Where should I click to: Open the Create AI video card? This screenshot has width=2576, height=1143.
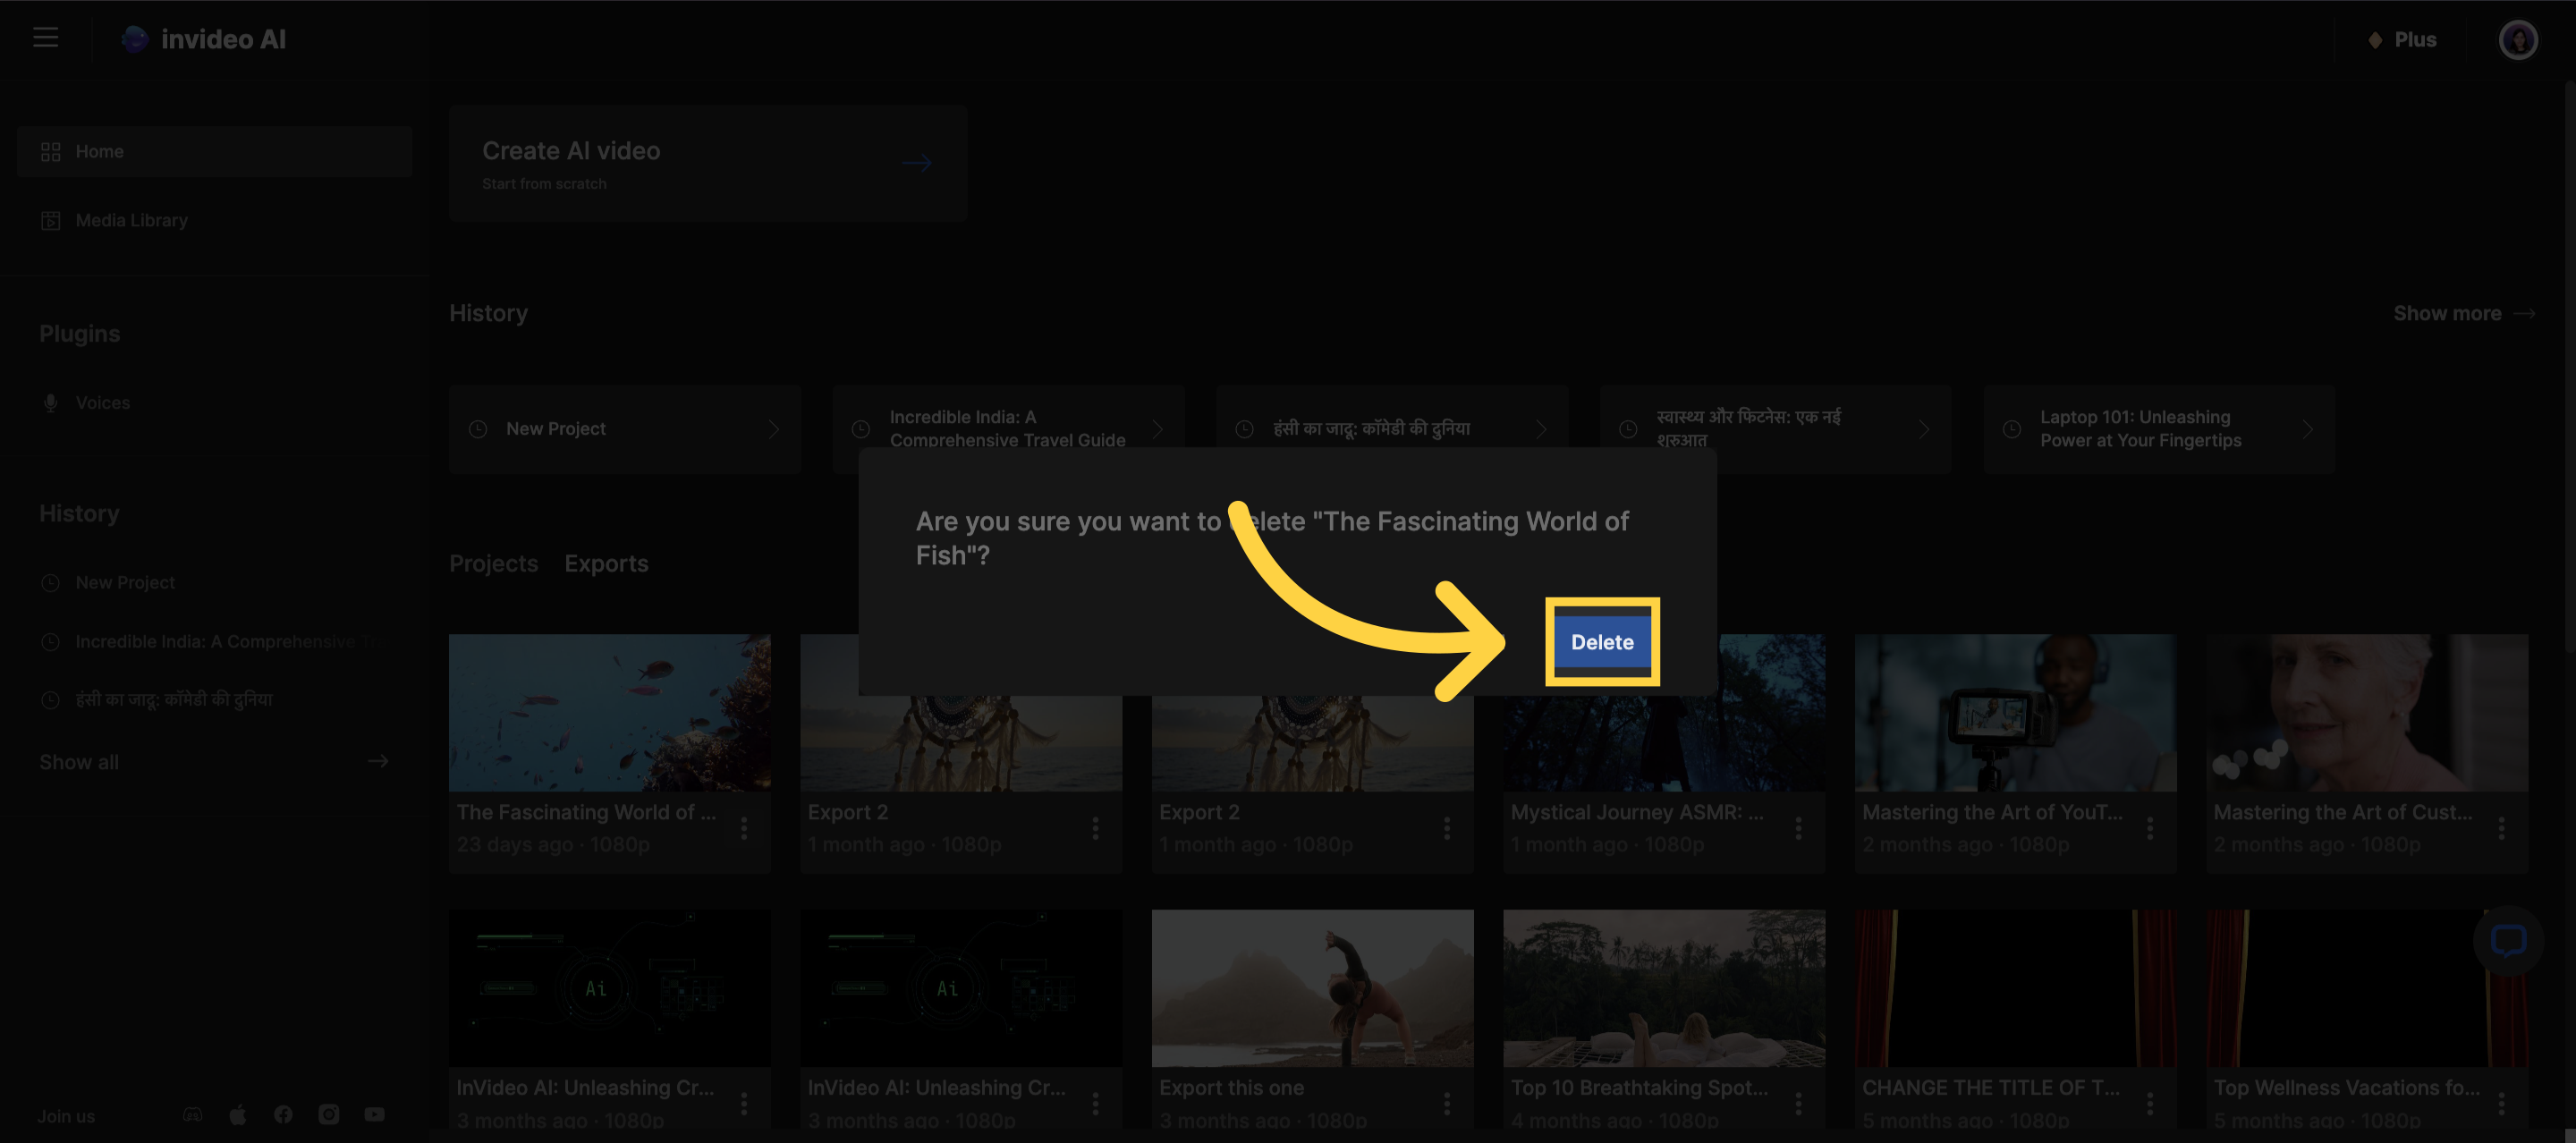708,164
